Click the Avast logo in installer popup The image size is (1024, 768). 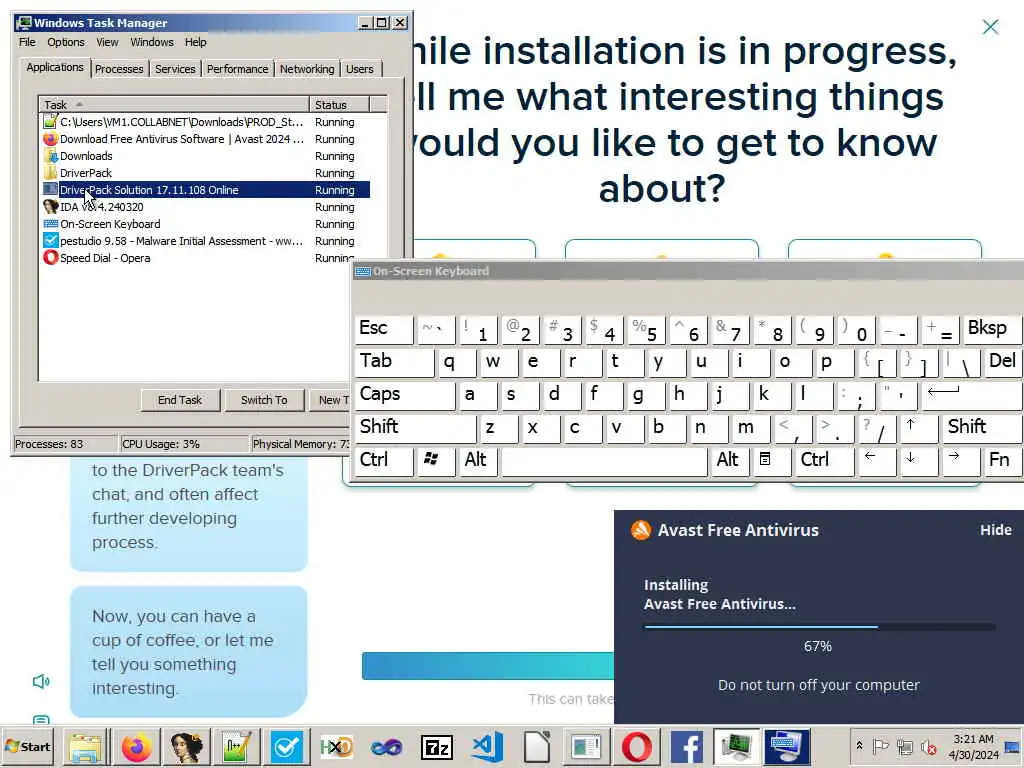pos(641,530)
